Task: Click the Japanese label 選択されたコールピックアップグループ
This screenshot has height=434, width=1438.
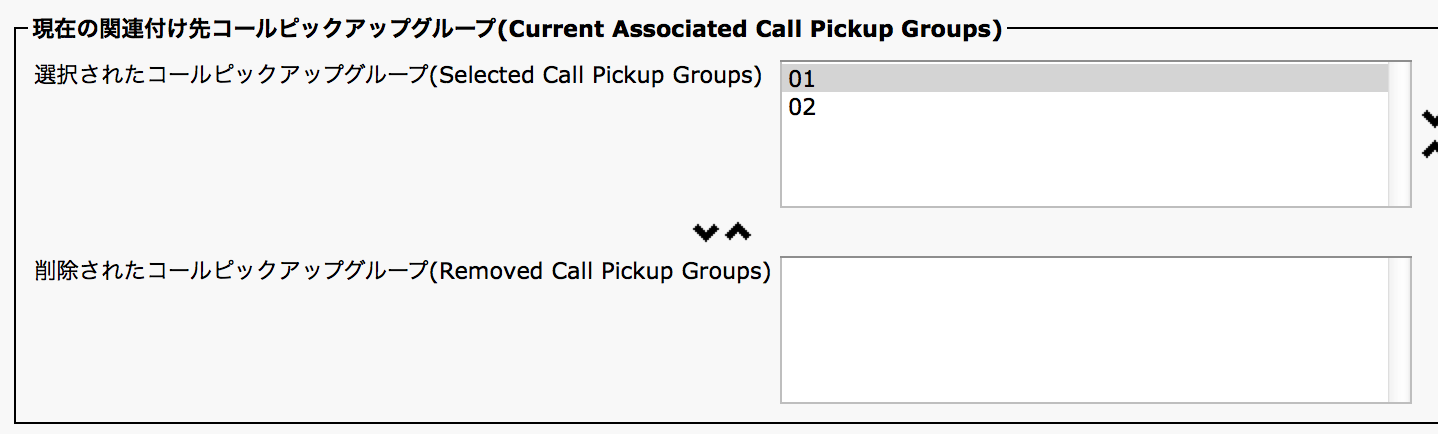Action: coord(230,76)
